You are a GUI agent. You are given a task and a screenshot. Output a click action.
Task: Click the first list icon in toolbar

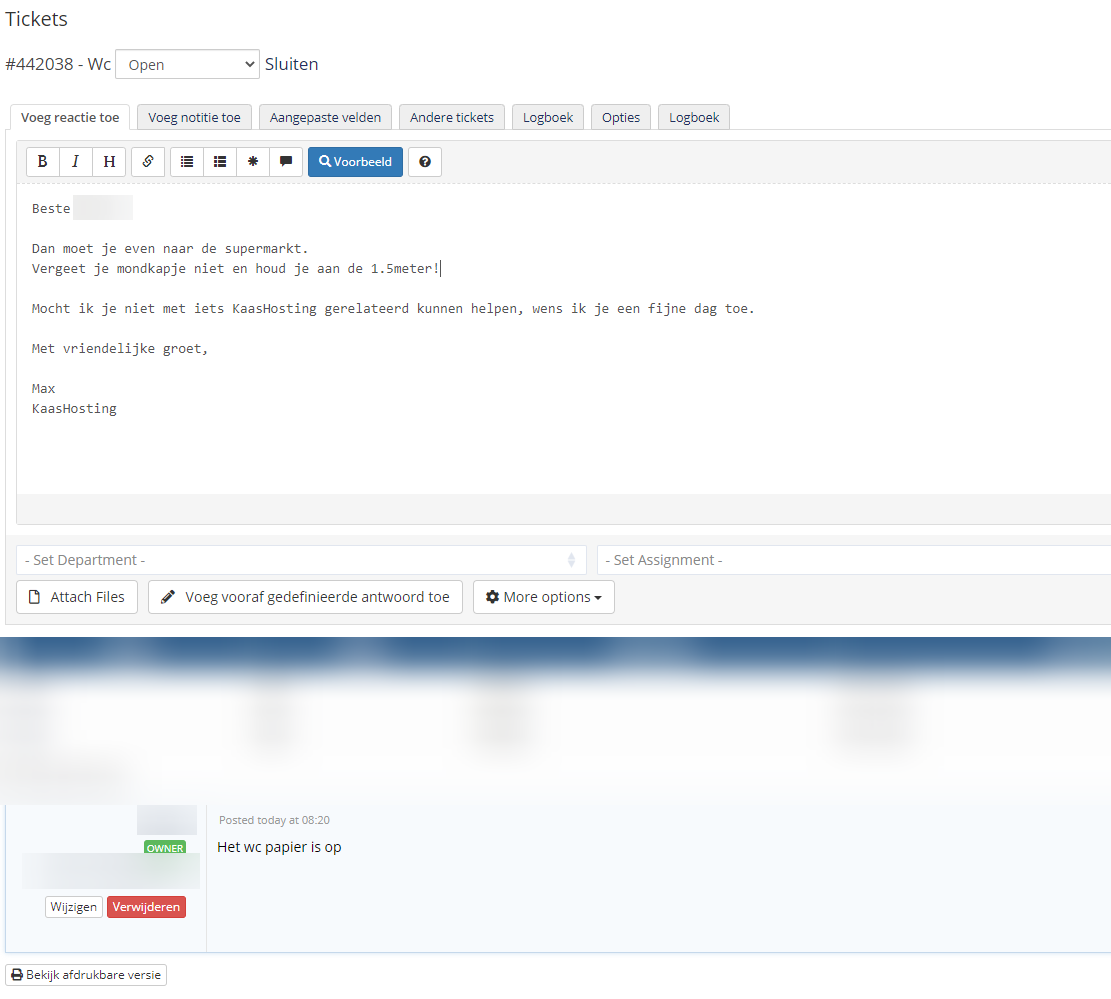(x=186, y=162)
